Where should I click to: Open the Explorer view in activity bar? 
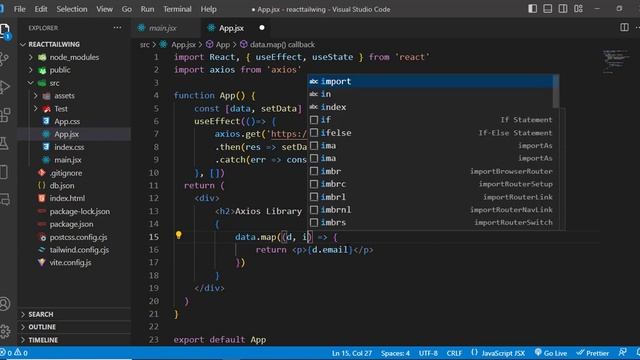pos(4,30)
